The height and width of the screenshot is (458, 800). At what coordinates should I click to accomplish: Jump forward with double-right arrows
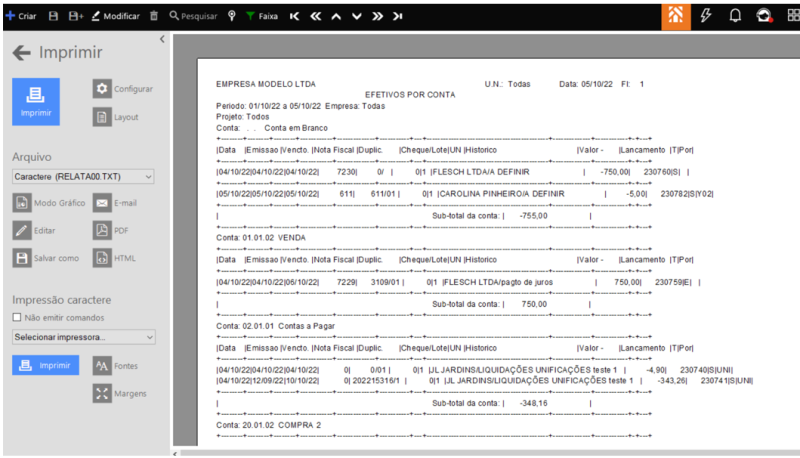point(378,16)
